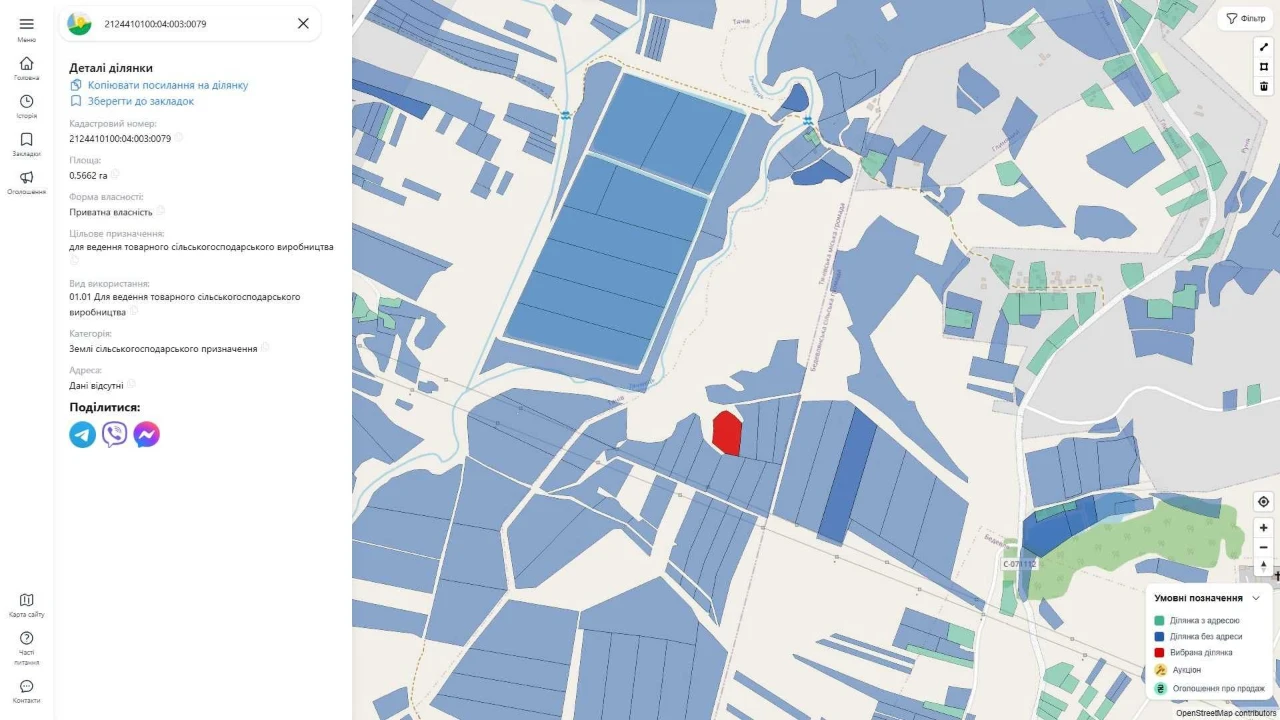Click red Вибрана ділянка legend swatch
The height and width of the screenshot is (720, 1280).
click(1159, 652)
